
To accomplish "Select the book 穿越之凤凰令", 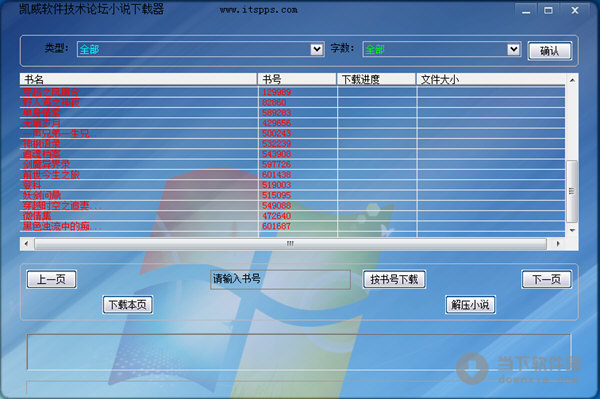I will pos(51,92).
